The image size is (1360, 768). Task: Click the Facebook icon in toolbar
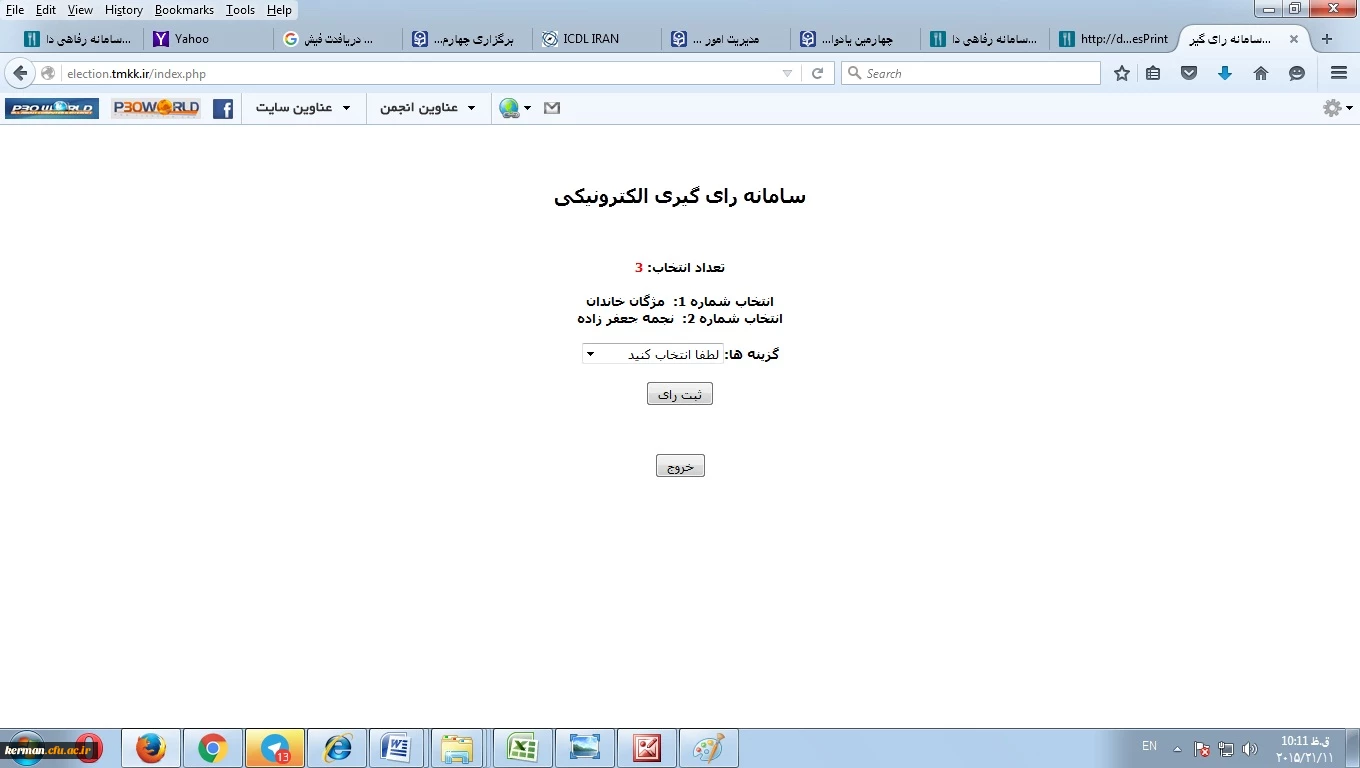pyautogui.click(x=223, y=109)
